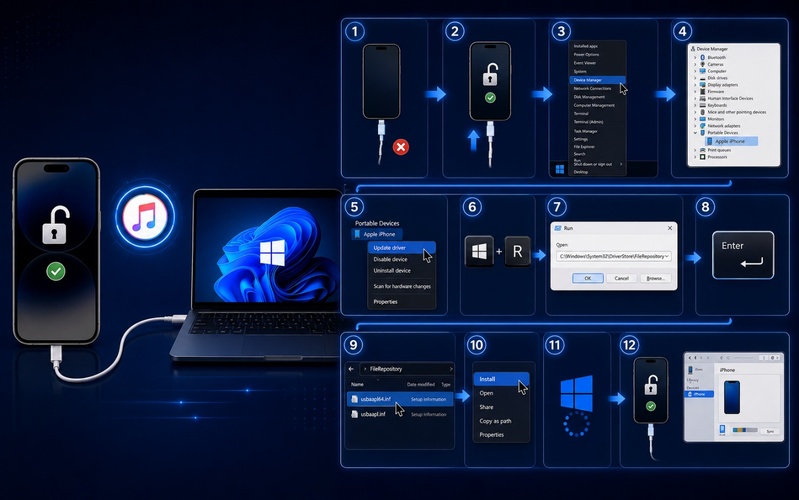Click the Processors icon in Device Manager
The image size is (799, 500).
click(x=703, y=157)
